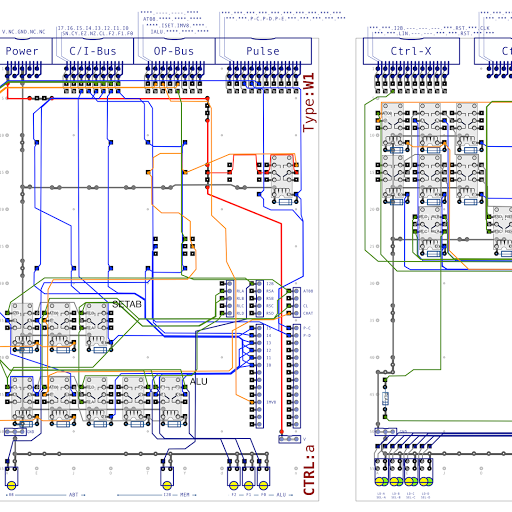Click the LD-C yellow-green LED pair
Viewport: 512px width, 512px height.
tap(411, 482)
